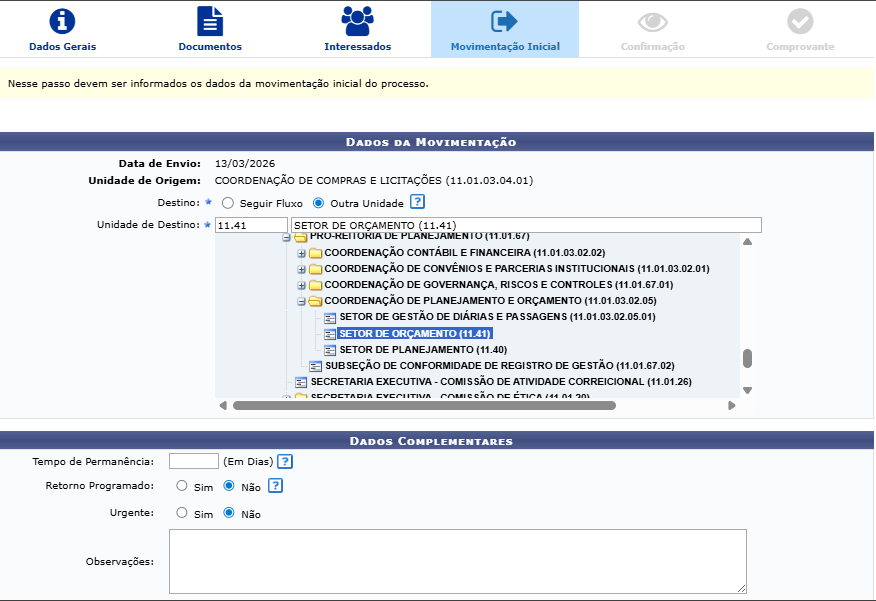Click the Observações text area
The width and height of the screenshot is (876, 601).
point(457,561)
